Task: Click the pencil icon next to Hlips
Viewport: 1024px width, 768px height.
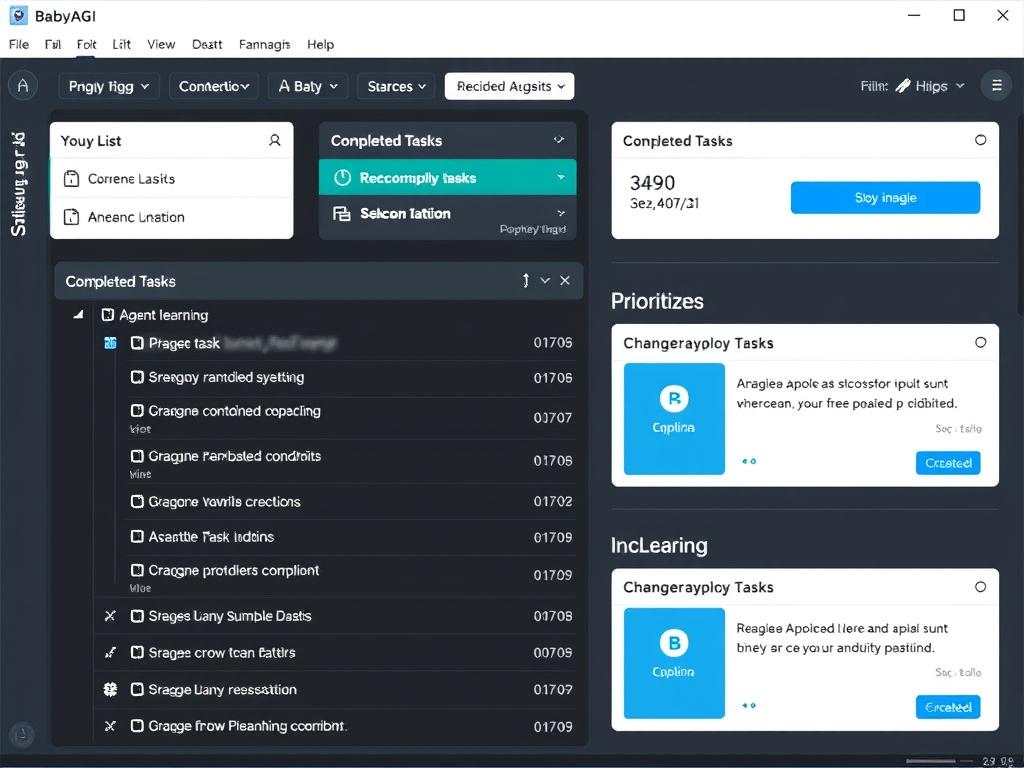Action: [x=903, y=86]
